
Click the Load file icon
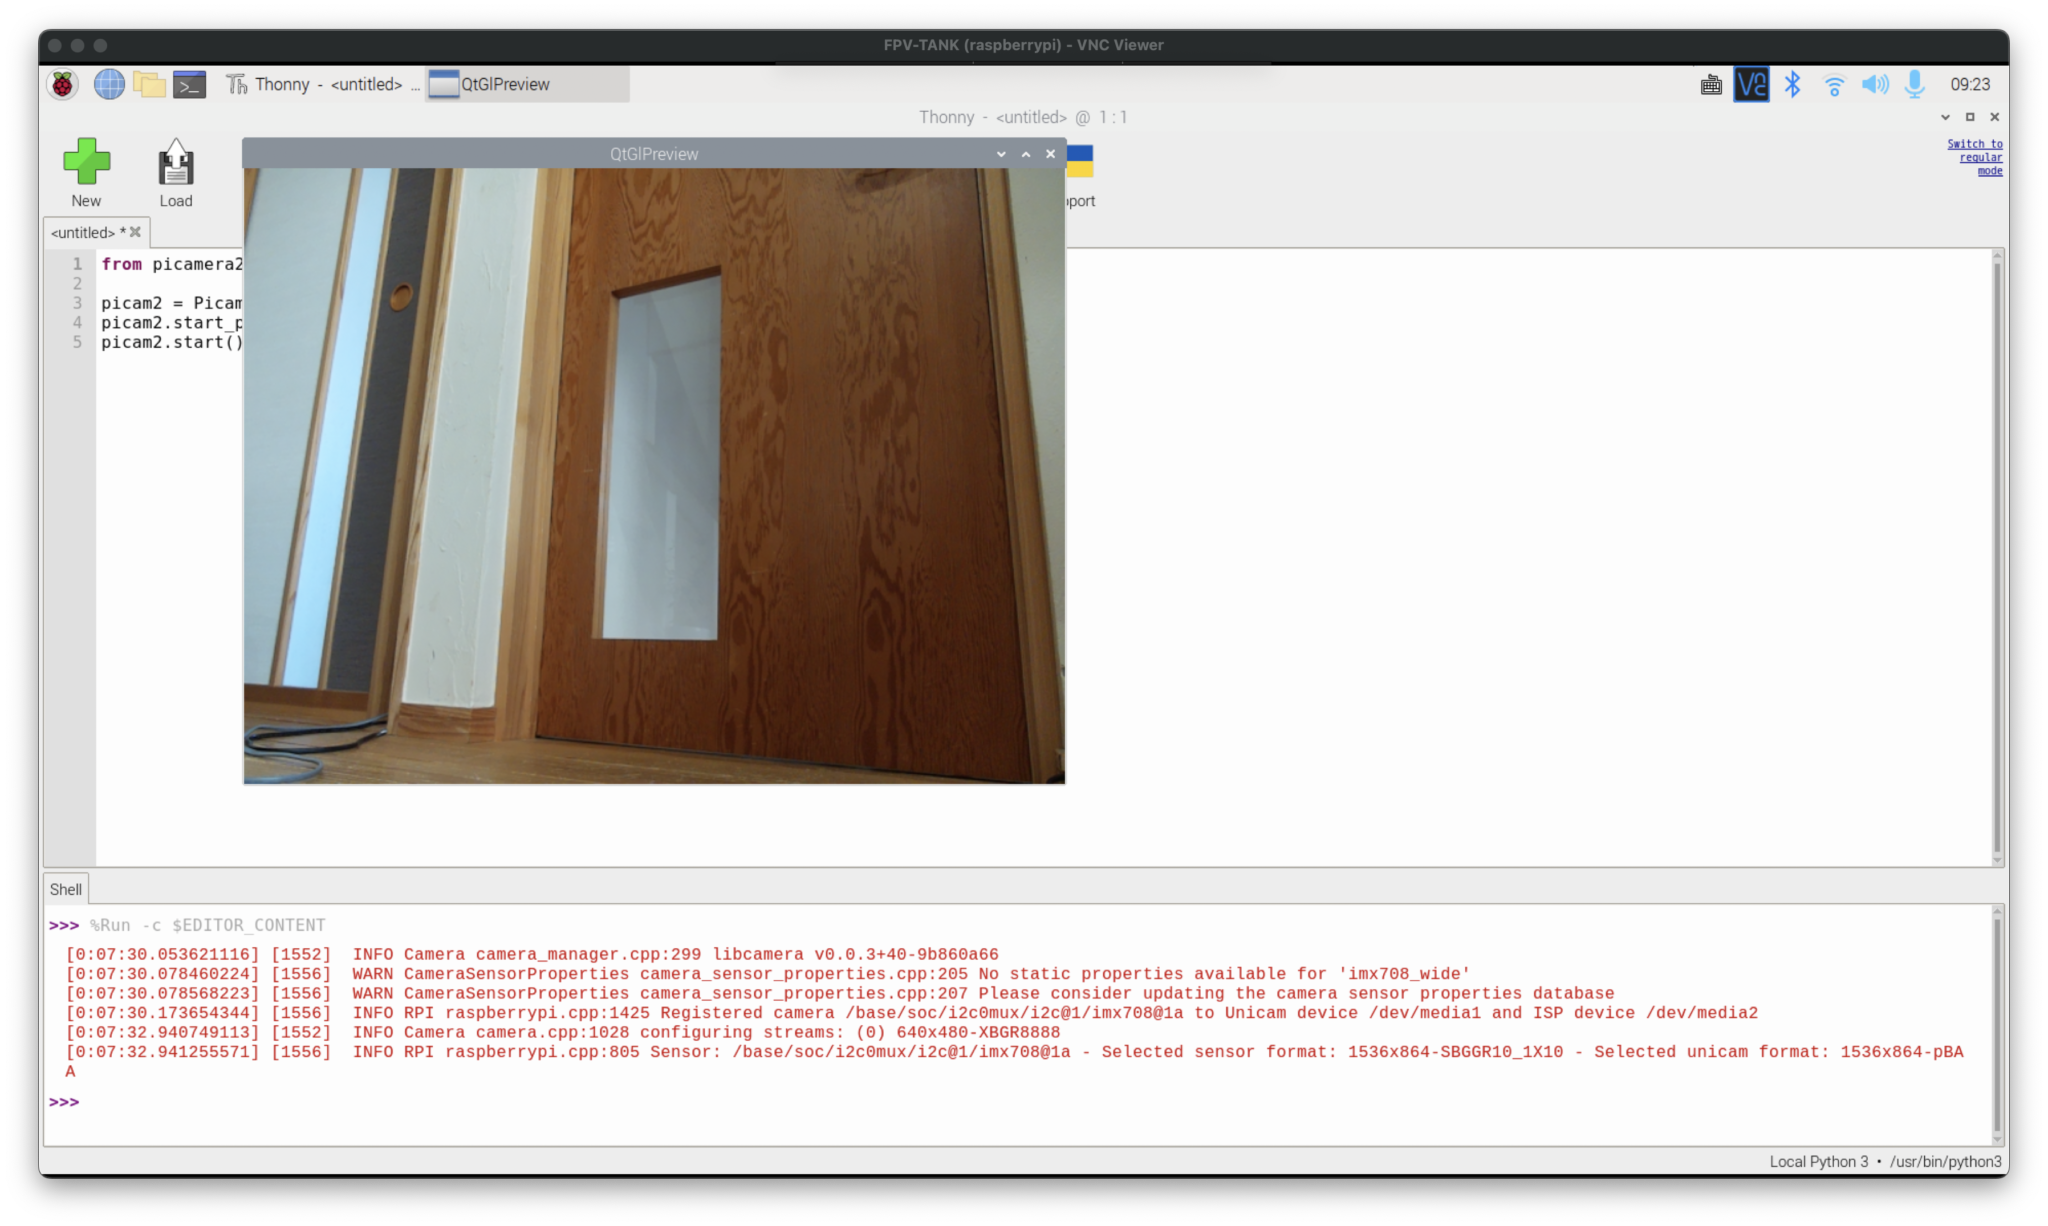click(176, 164)
